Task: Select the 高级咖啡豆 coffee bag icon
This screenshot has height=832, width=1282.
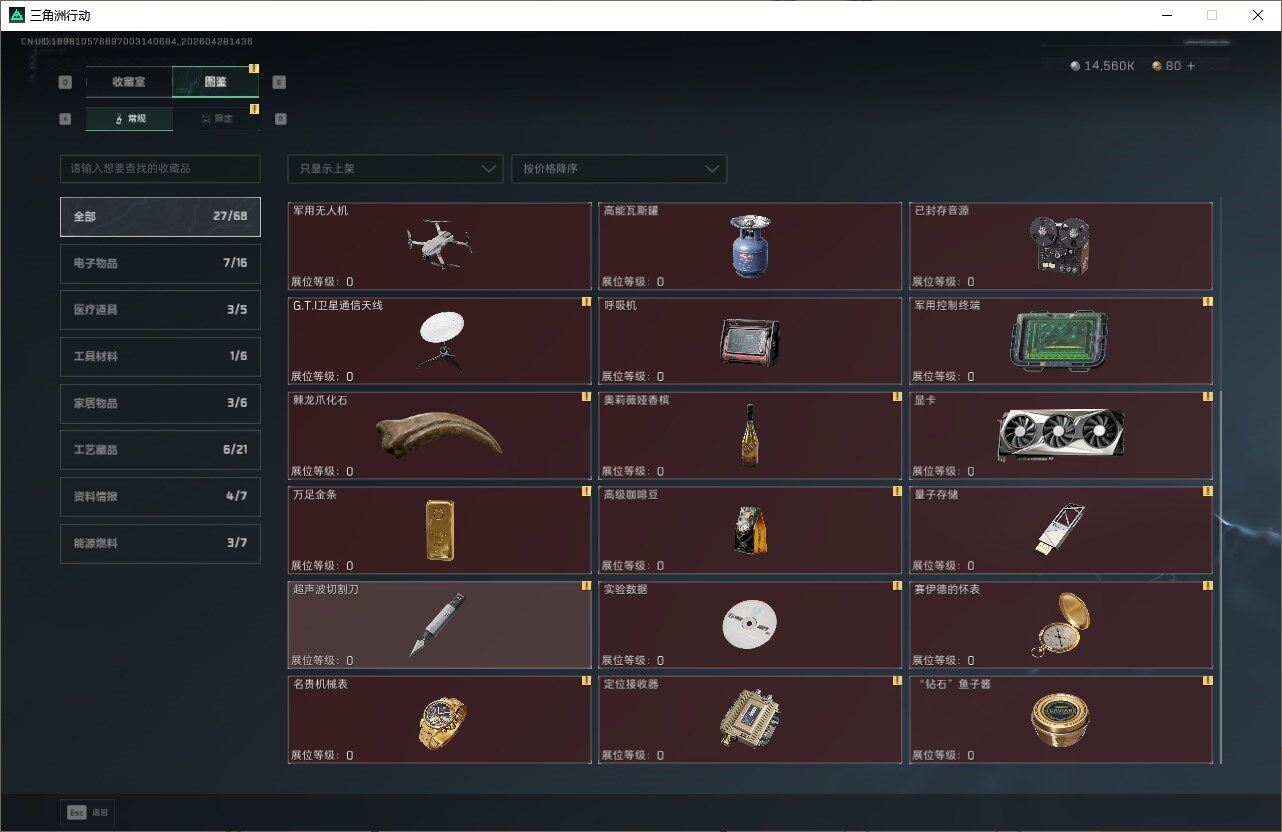Action: coord(750,530)
